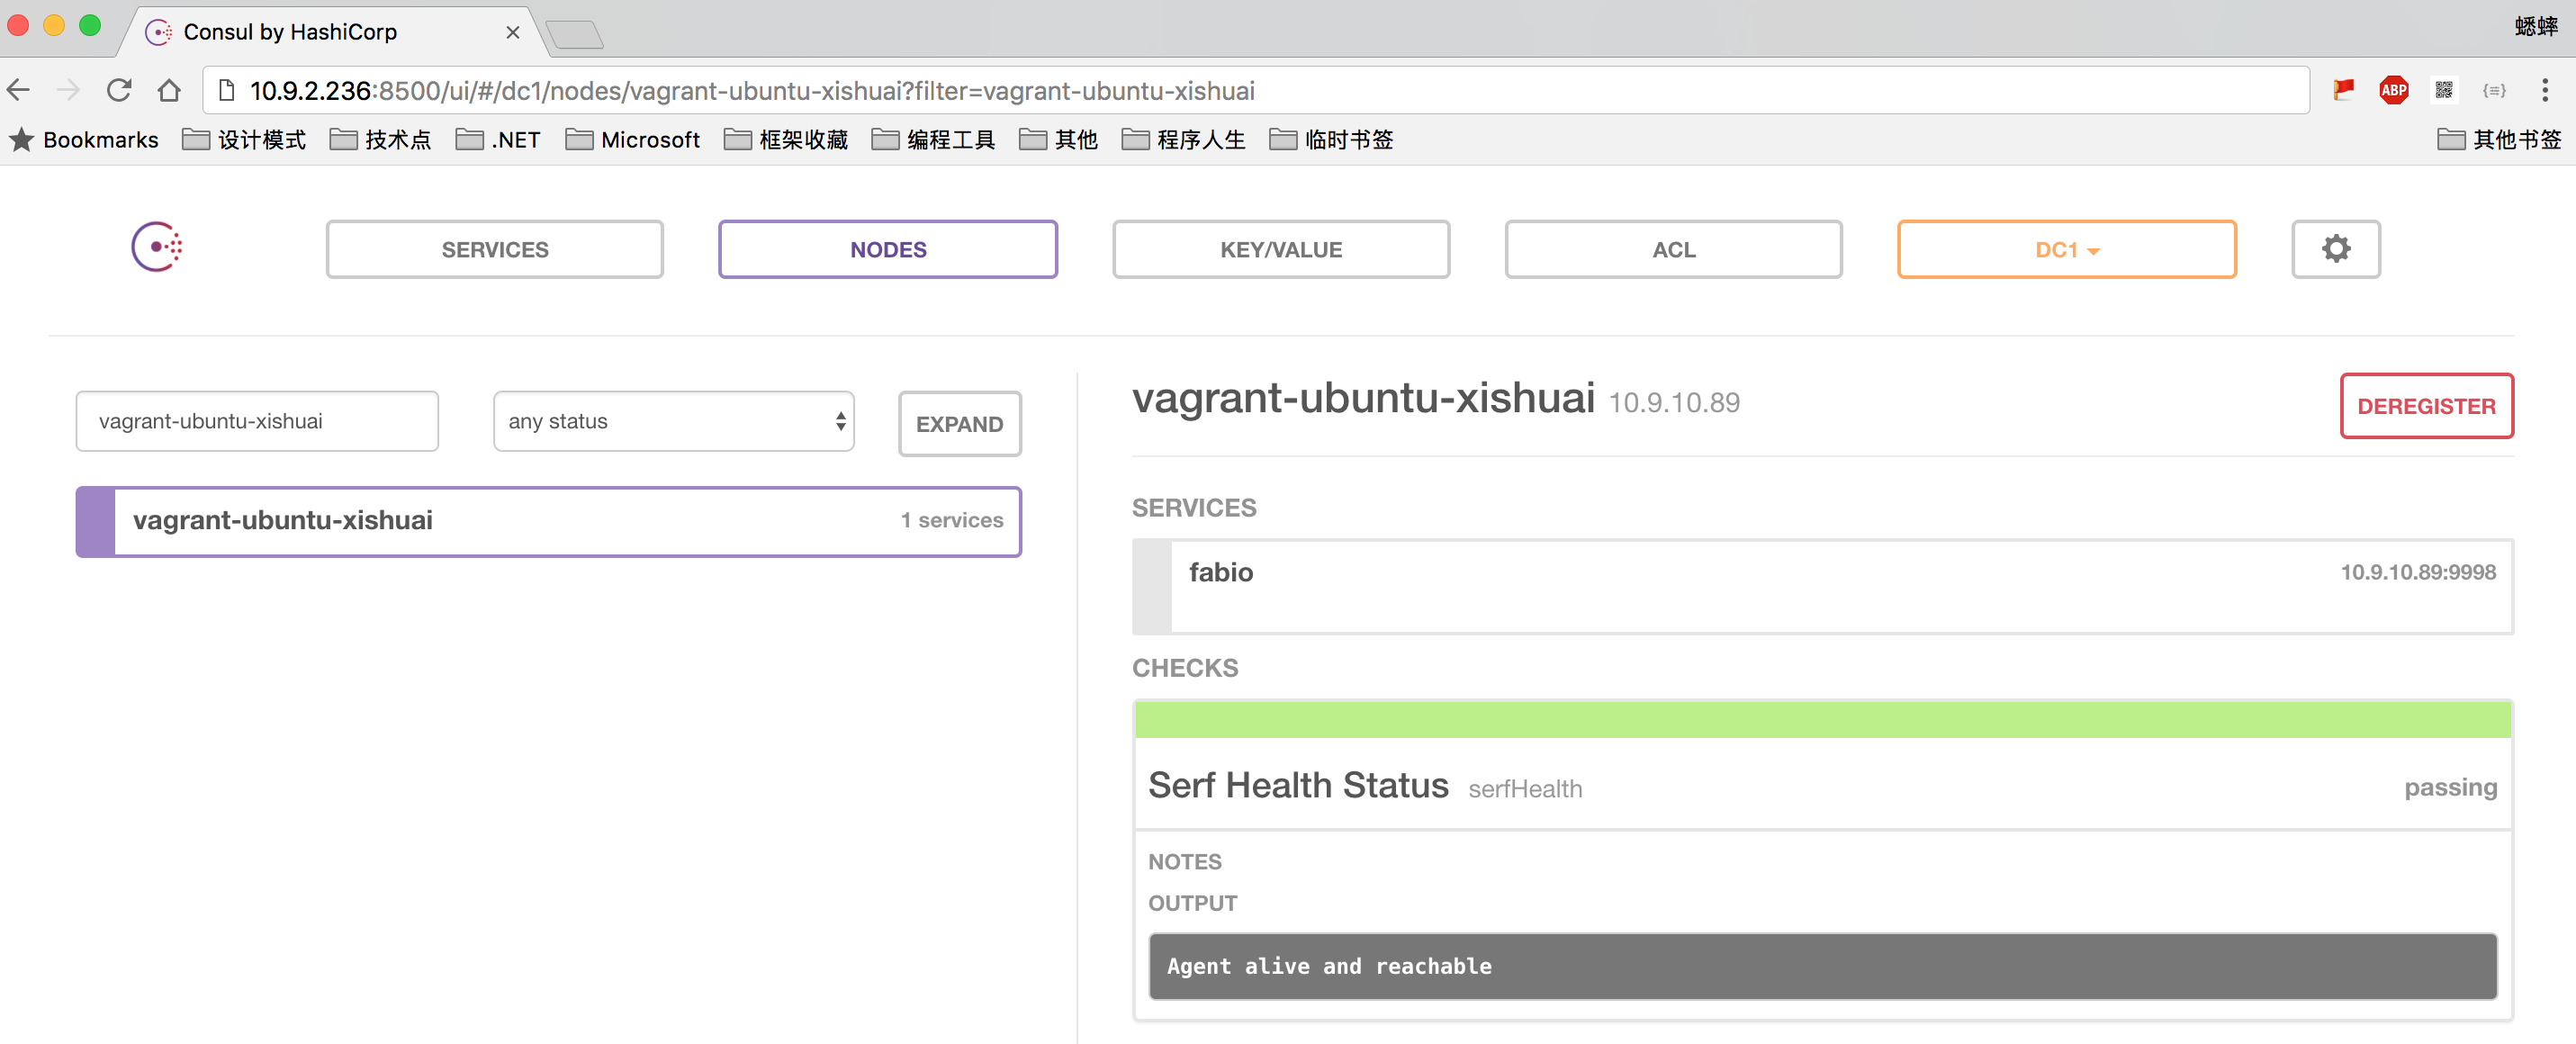Click the Agent alive and reachable output
This screenshot has height=1044, width=2576.
pos(1822,966)
